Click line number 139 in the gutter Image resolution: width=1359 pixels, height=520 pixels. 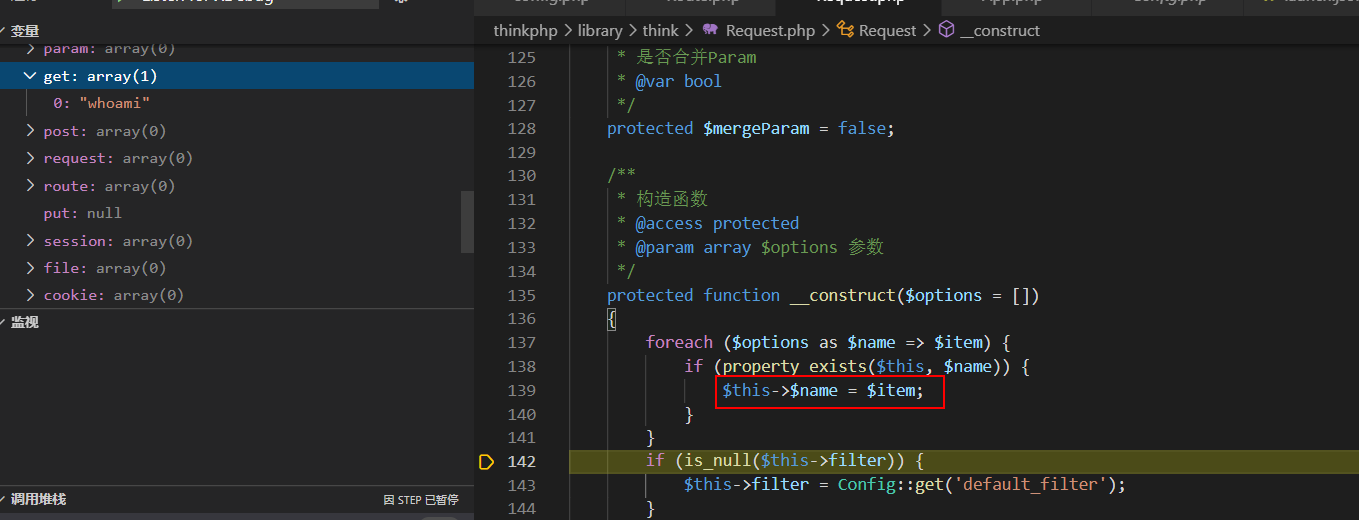point(521,390)
